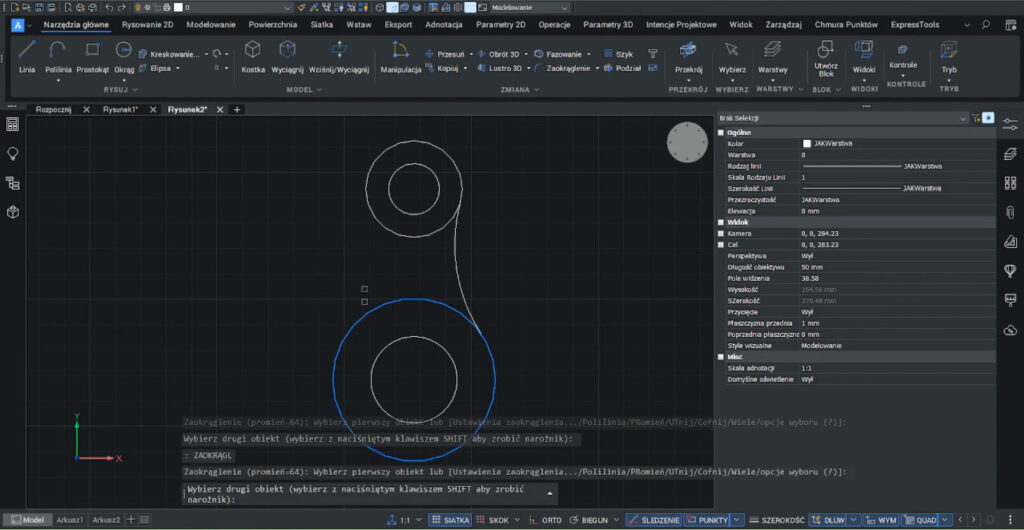Screen dimensions: 1024x530
Task: Open the ExpressTools ribbon tab
Action: (916, 25)
